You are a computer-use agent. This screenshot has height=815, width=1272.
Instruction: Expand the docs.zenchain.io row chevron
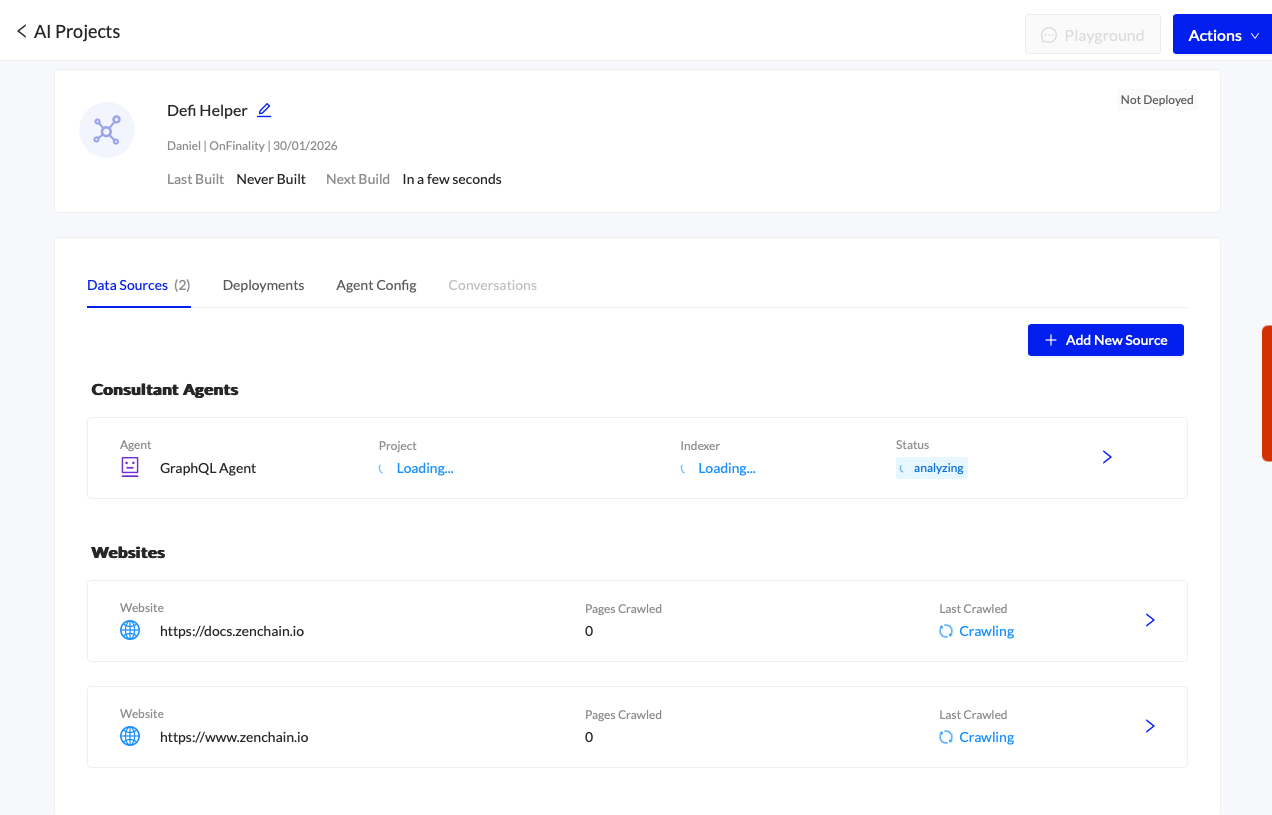1150,620
